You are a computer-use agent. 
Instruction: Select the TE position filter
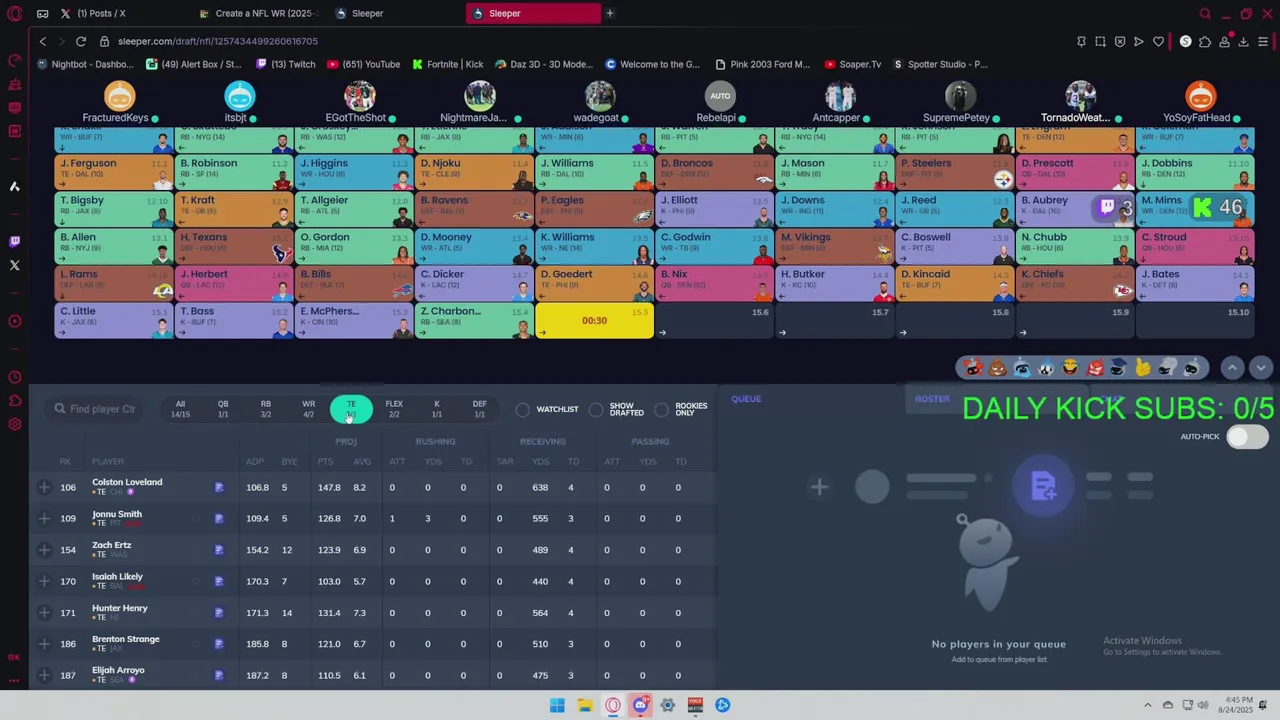pos(351,409)
